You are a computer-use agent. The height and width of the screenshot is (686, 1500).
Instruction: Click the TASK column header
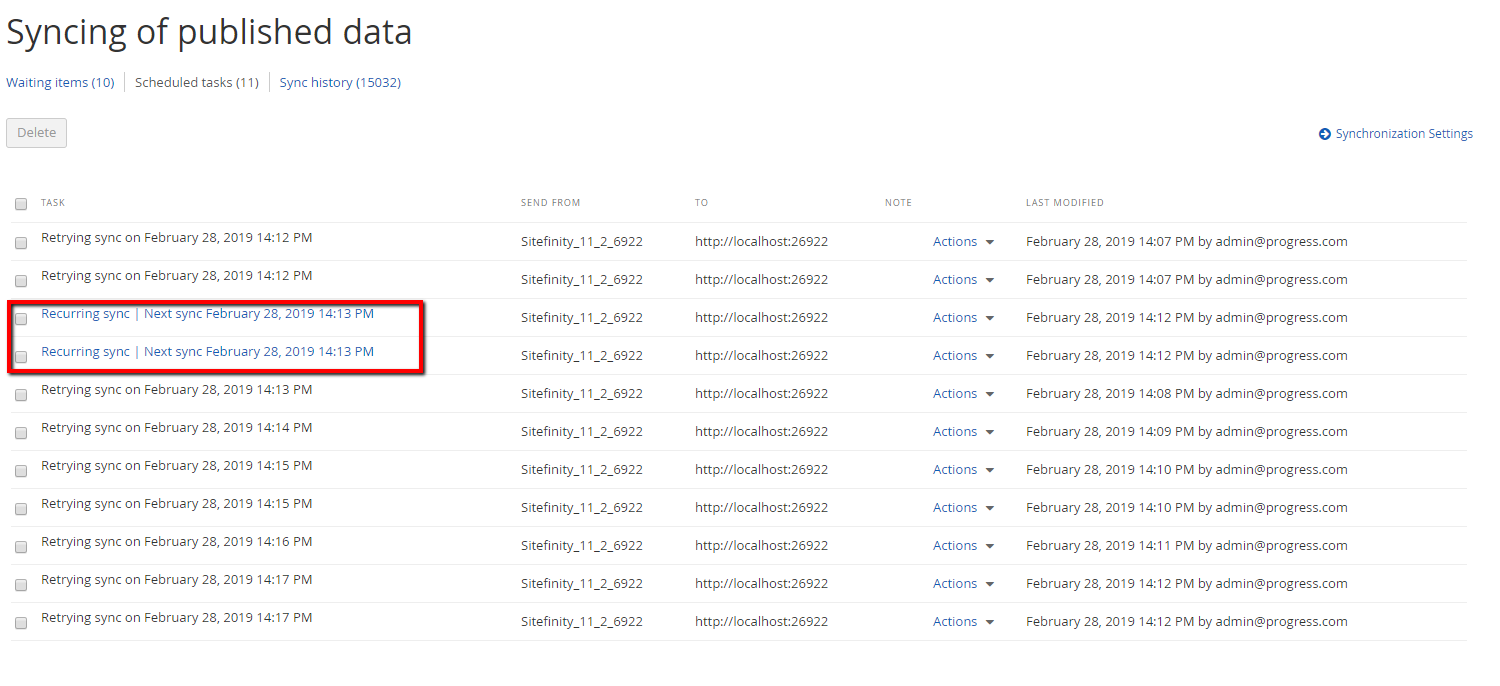(53, 203)
